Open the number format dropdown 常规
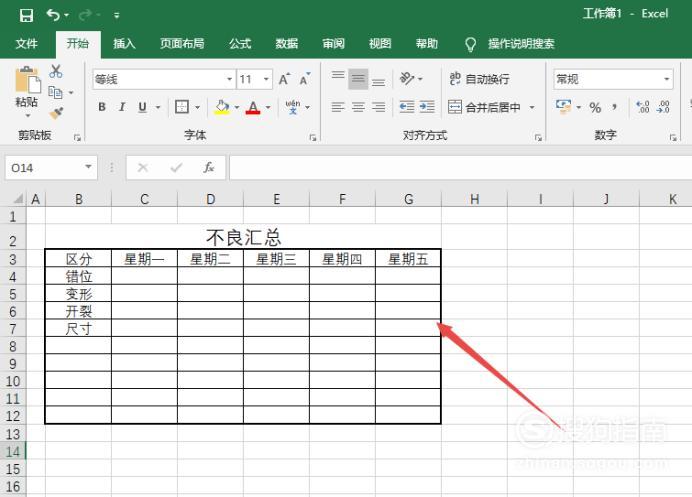Viewport: 692px width, 497px height. pyautogui.click(x=666, y=79)
